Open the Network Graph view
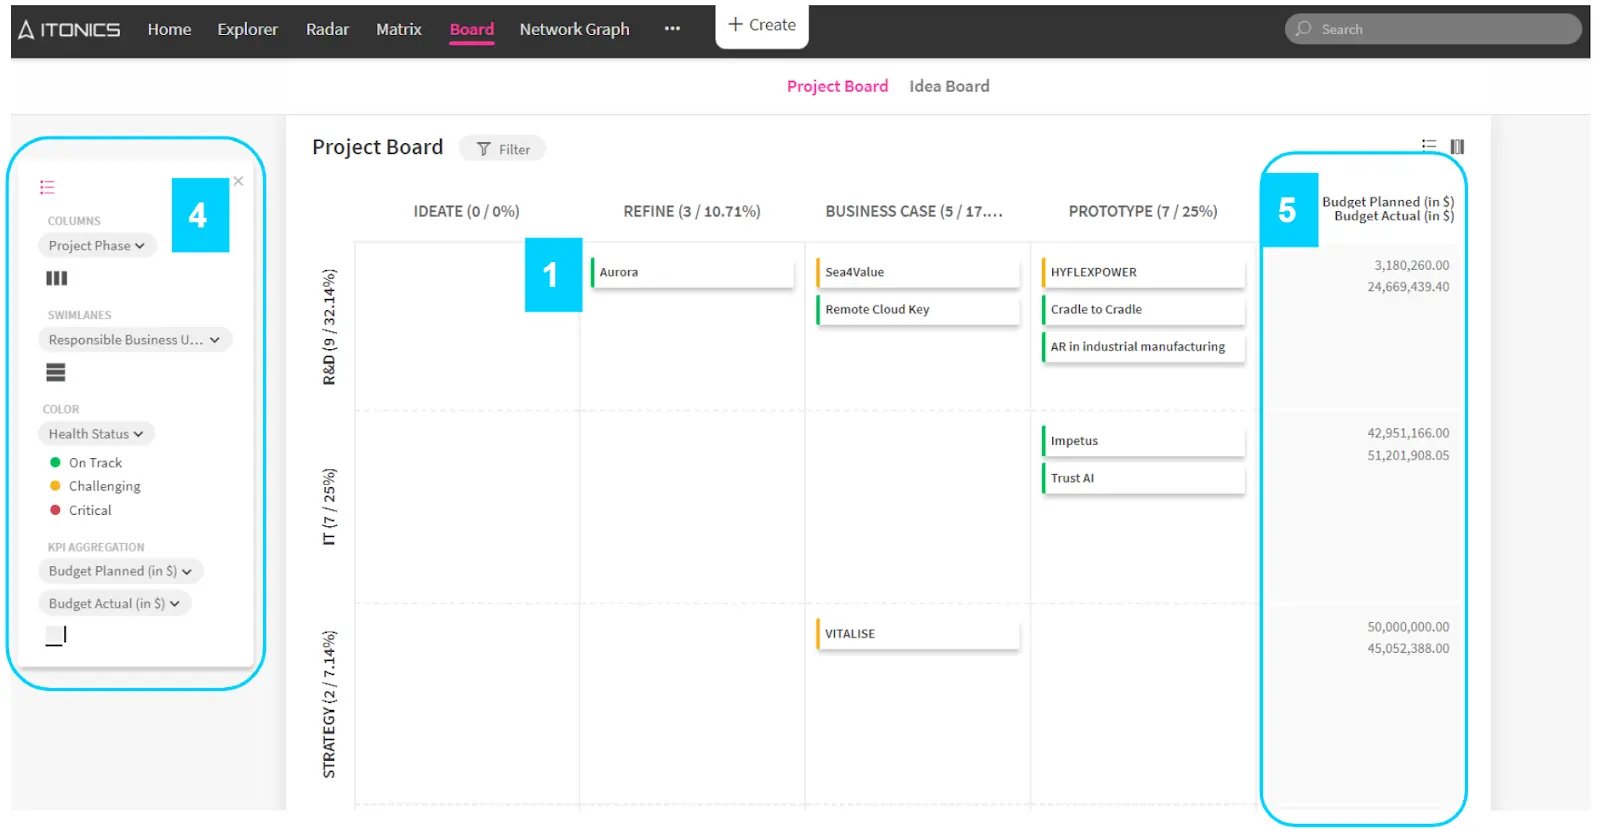Viewport: 1600px width, 835px height. [x=574, y=30]
